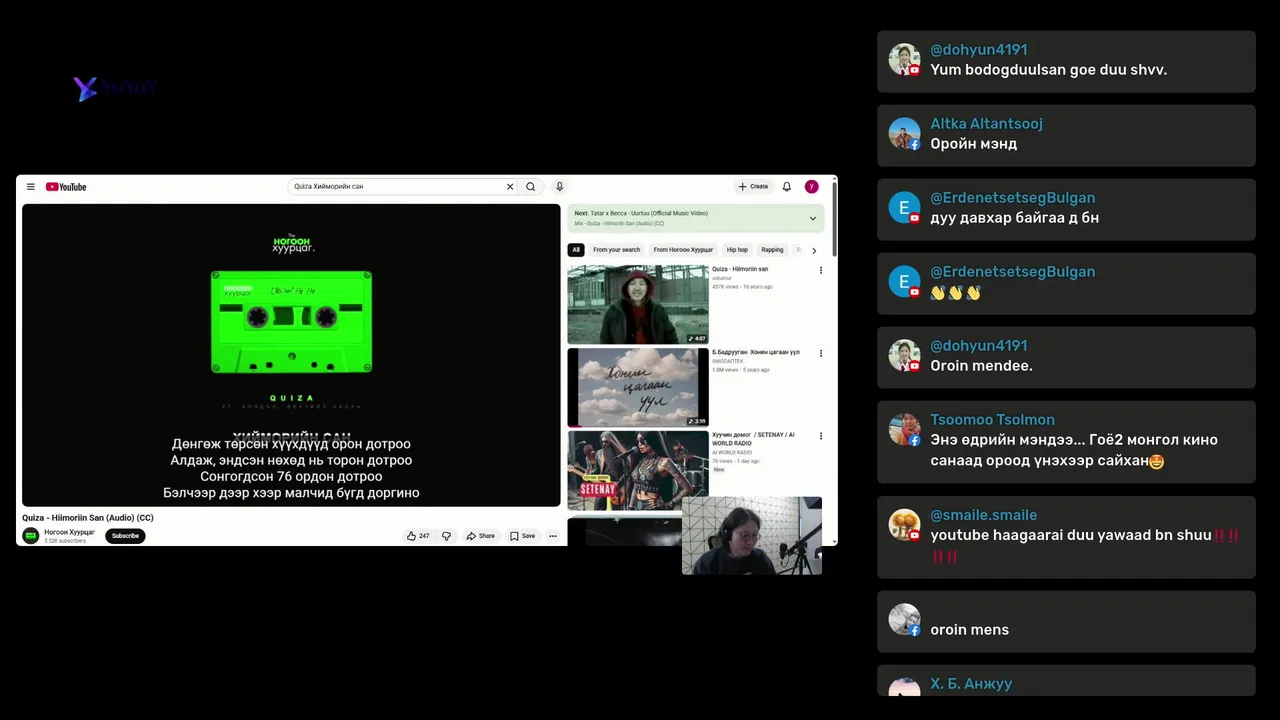Like the video with thumbs up

(x=418, y=536)
